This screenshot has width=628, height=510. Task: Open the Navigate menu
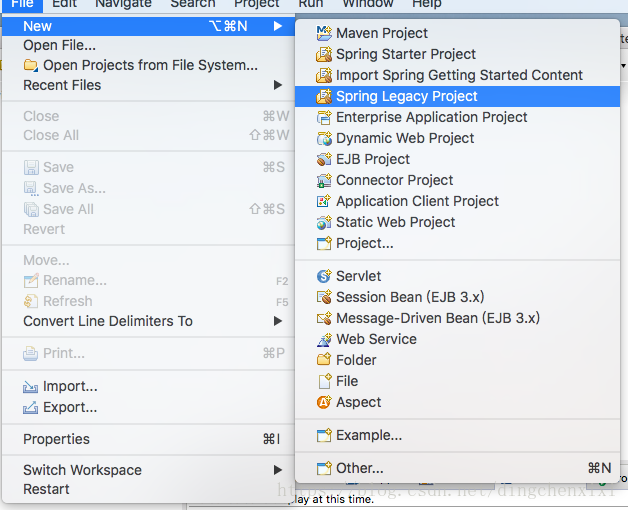123,4
